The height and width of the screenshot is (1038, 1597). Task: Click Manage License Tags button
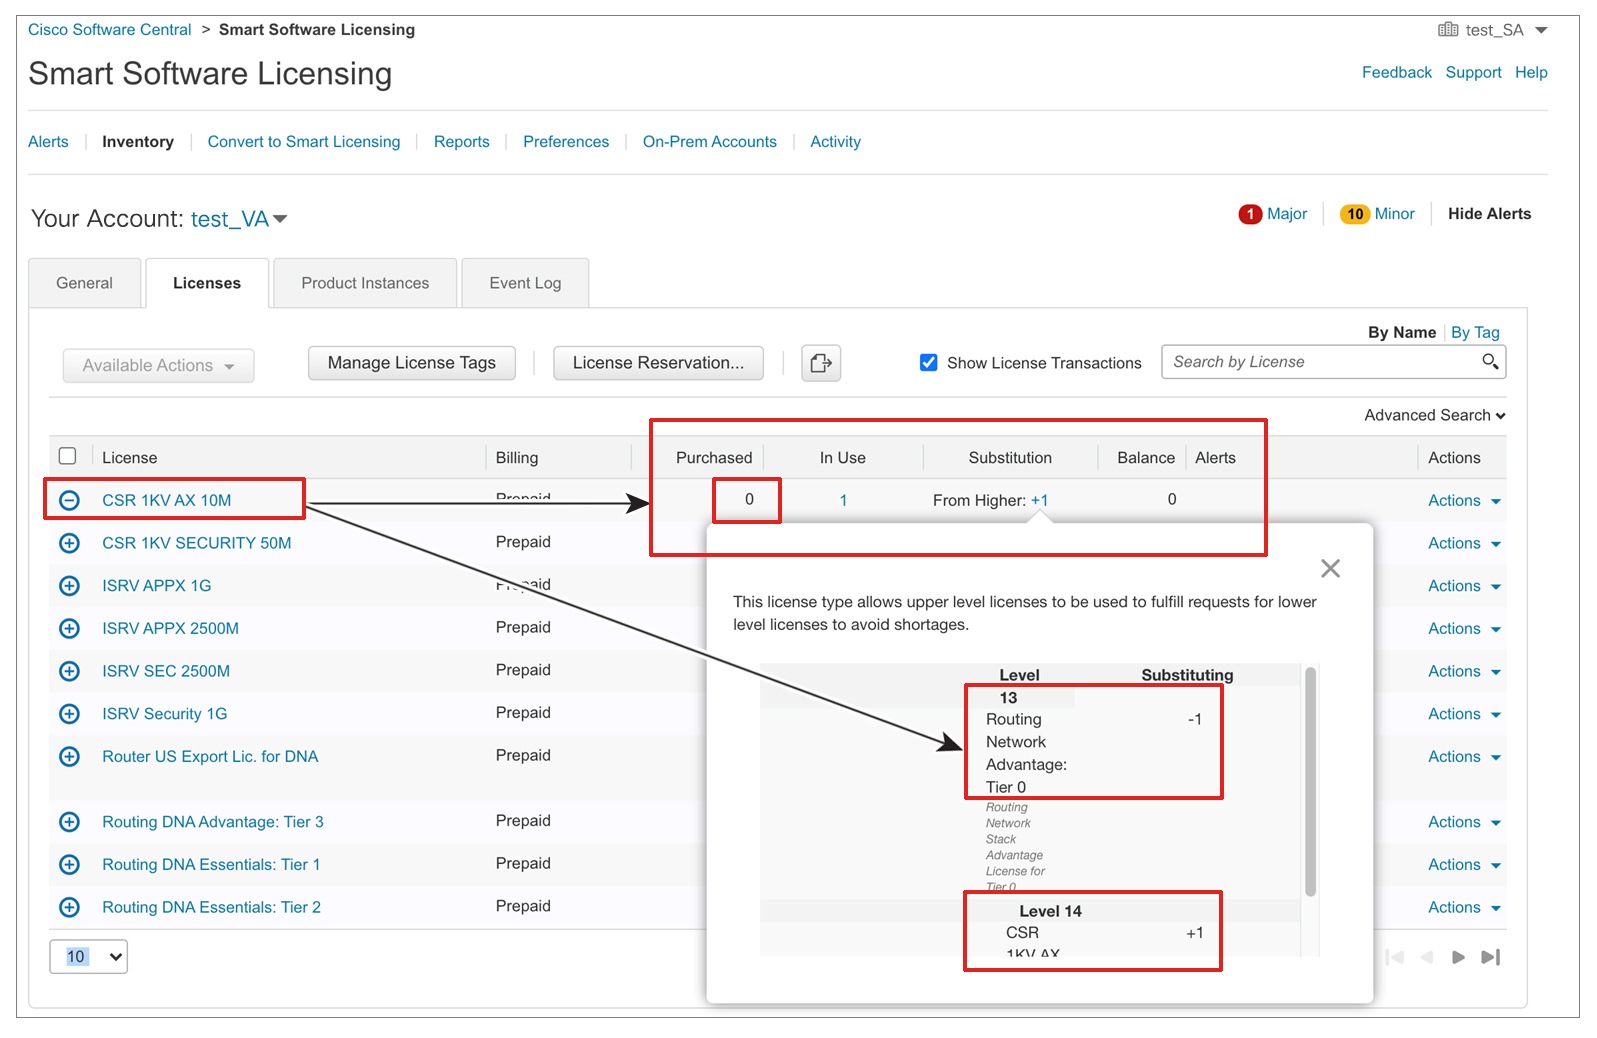pyautogui.click(x=412, y=363)
